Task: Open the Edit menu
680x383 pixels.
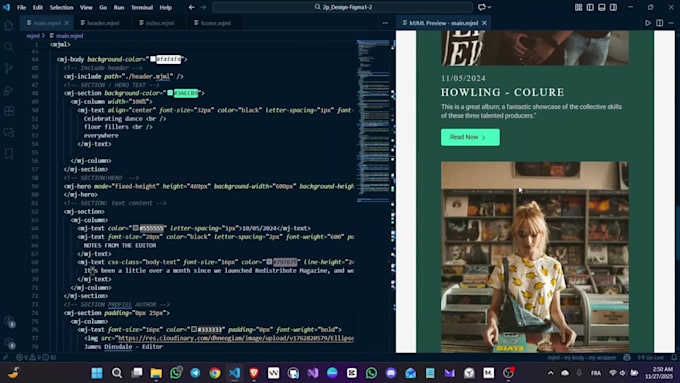Action: coord(38,7)
